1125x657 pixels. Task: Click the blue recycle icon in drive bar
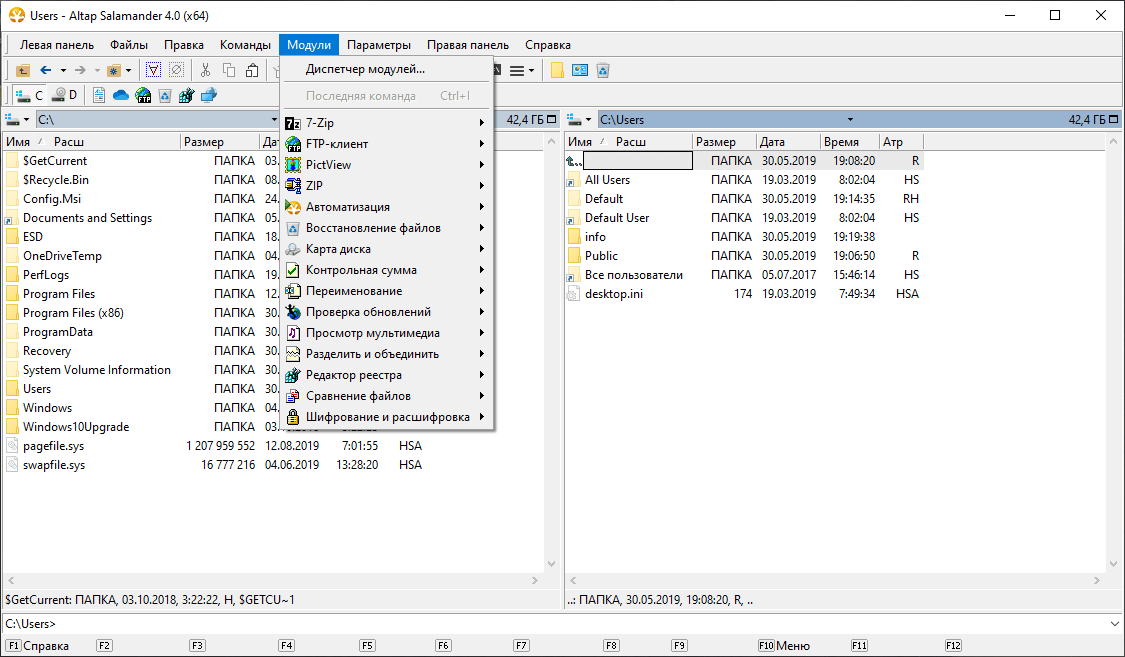point(165,95)
